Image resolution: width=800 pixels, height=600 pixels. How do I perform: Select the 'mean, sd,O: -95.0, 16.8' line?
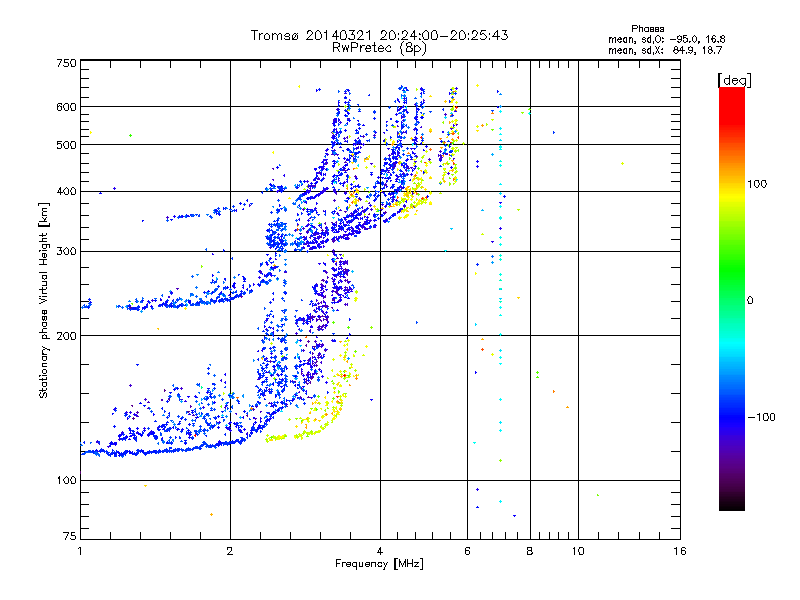(x=667, y=40)
